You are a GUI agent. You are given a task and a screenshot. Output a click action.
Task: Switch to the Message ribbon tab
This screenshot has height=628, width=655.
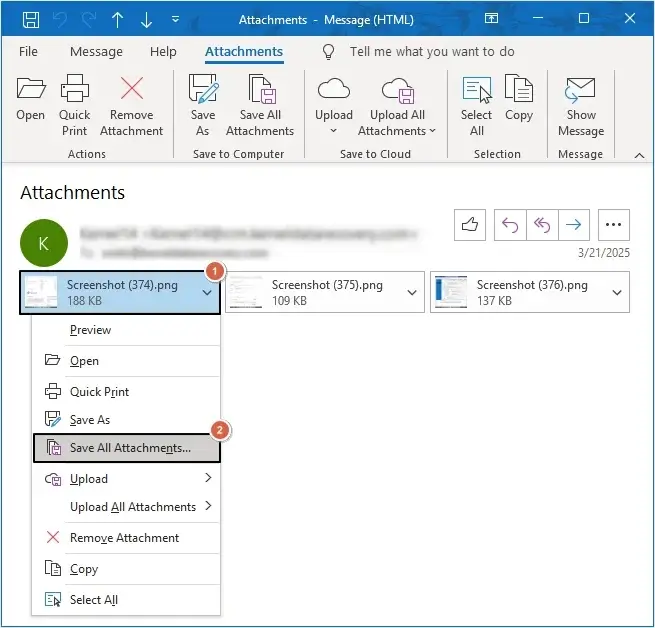97,52
